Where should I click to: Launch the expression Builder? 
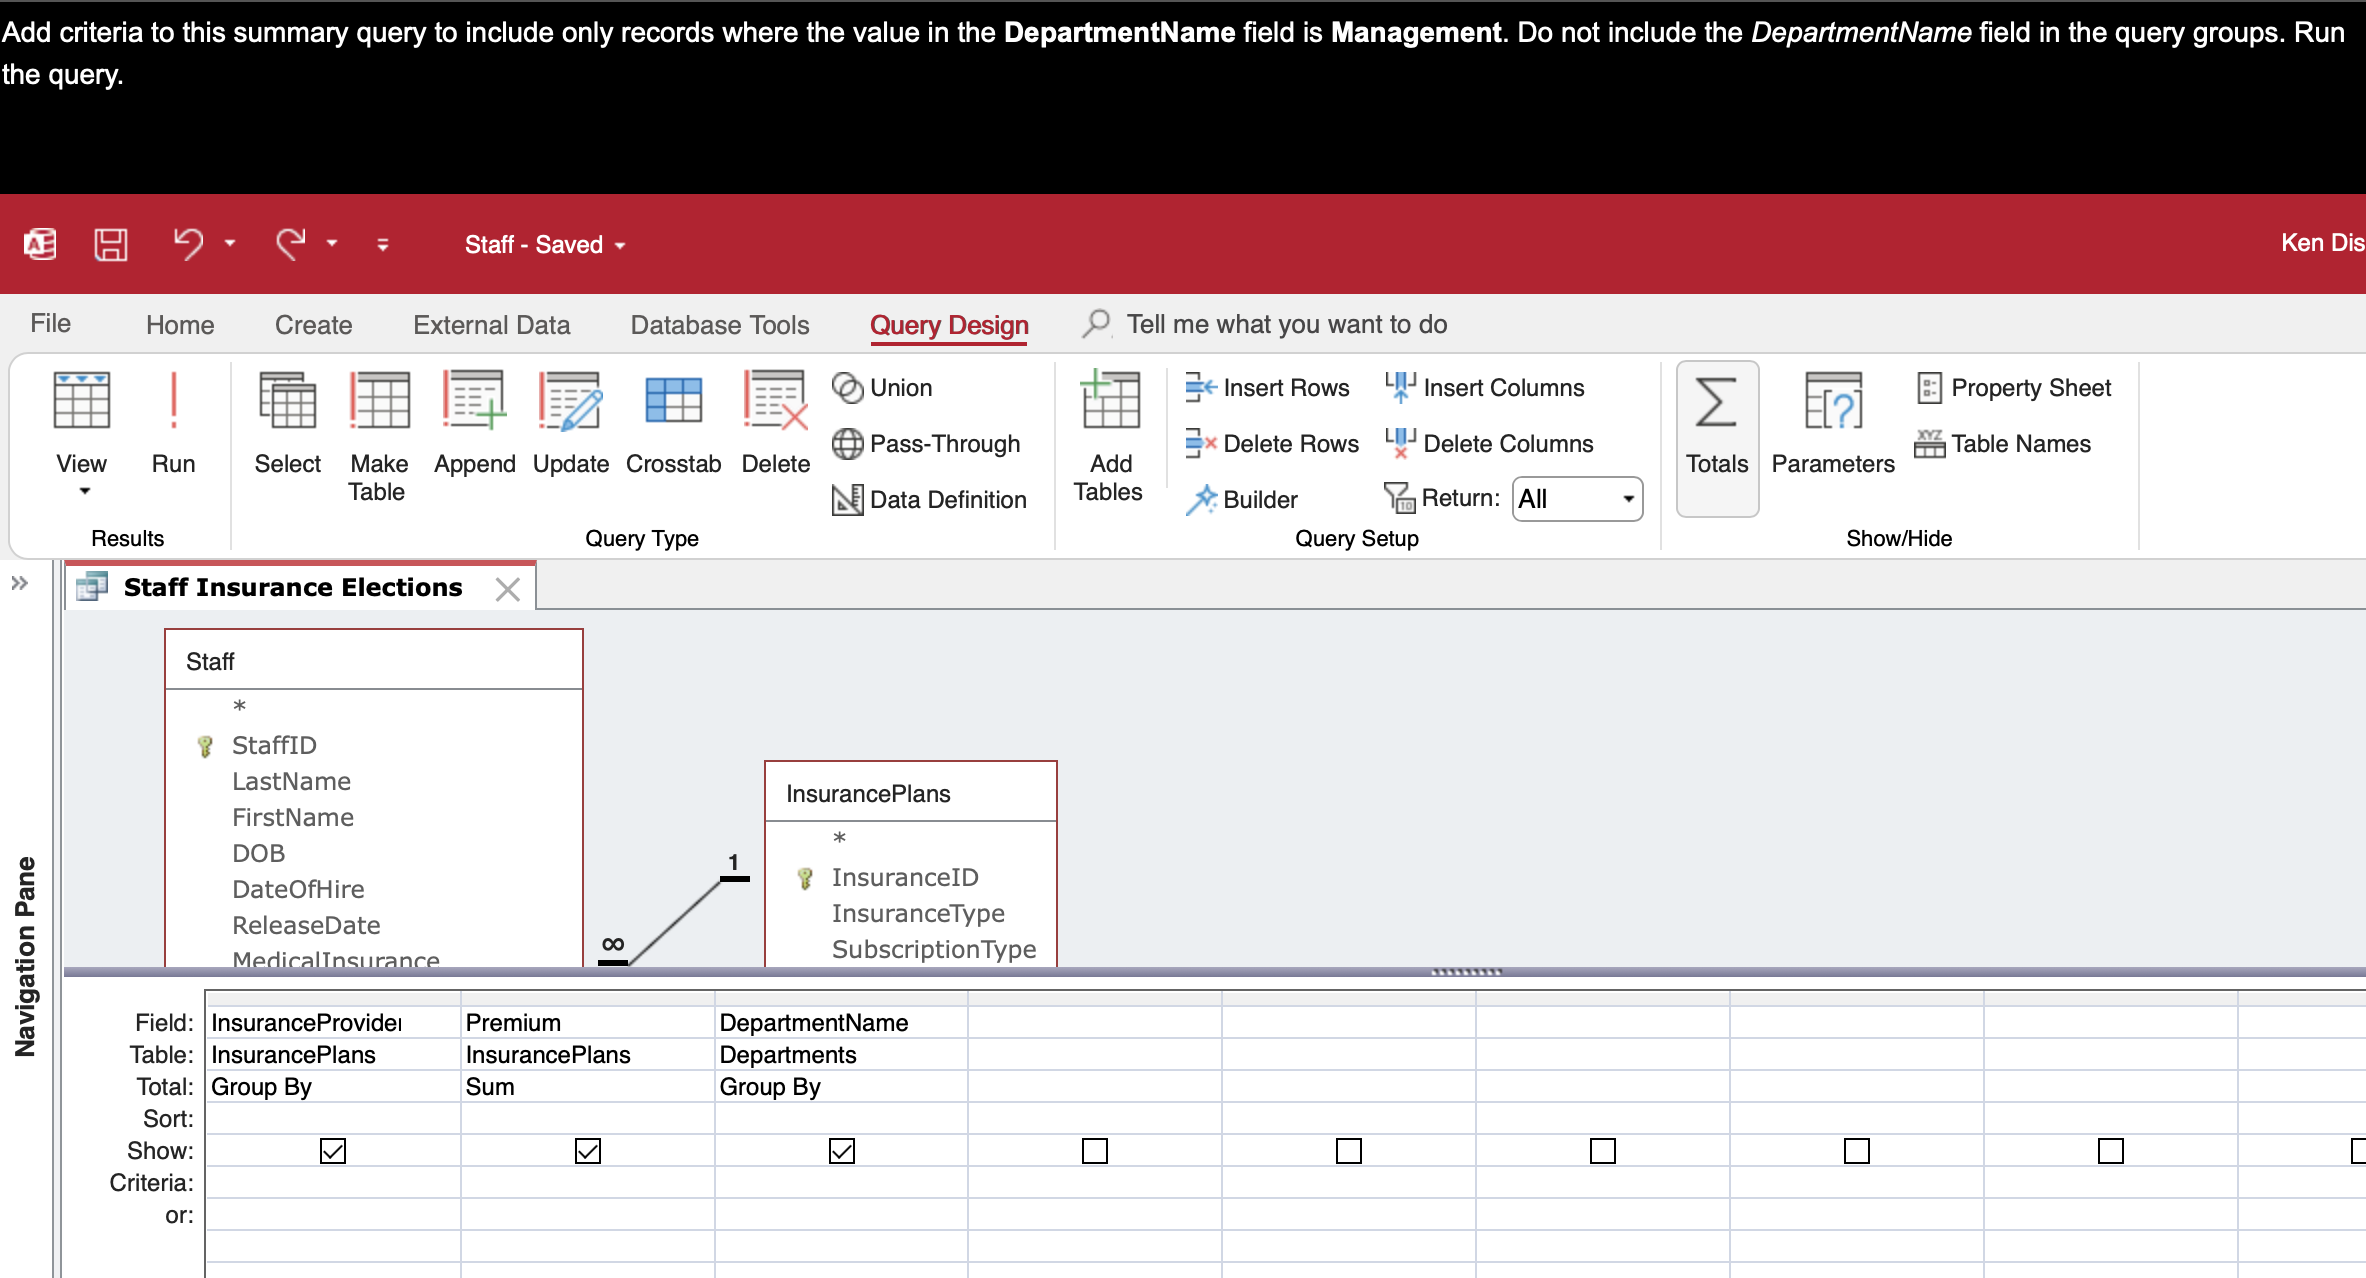(1241, 499)
